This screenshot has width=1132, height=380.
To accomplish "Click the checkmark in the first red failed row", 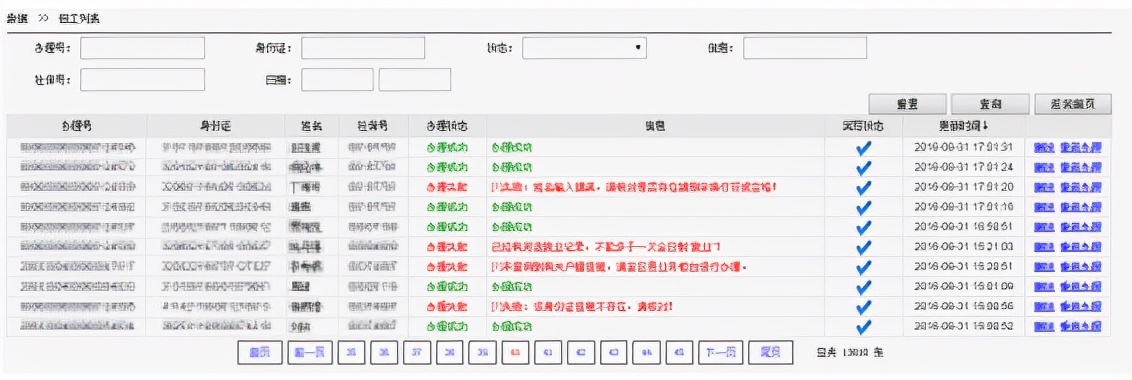I will point(863,187).
